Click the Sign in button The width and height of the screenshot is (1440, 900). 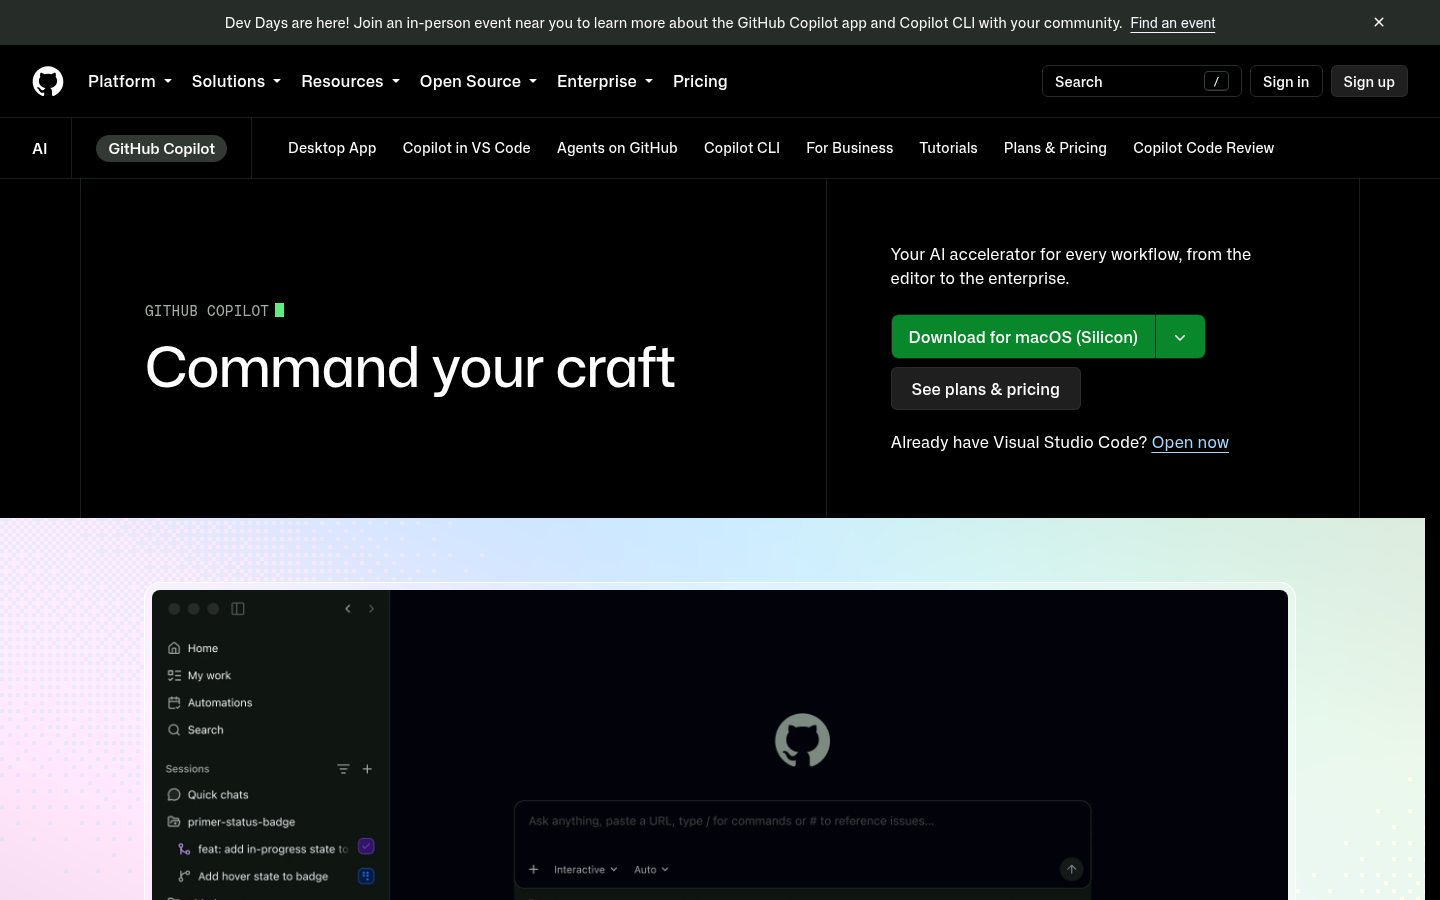1286,81
